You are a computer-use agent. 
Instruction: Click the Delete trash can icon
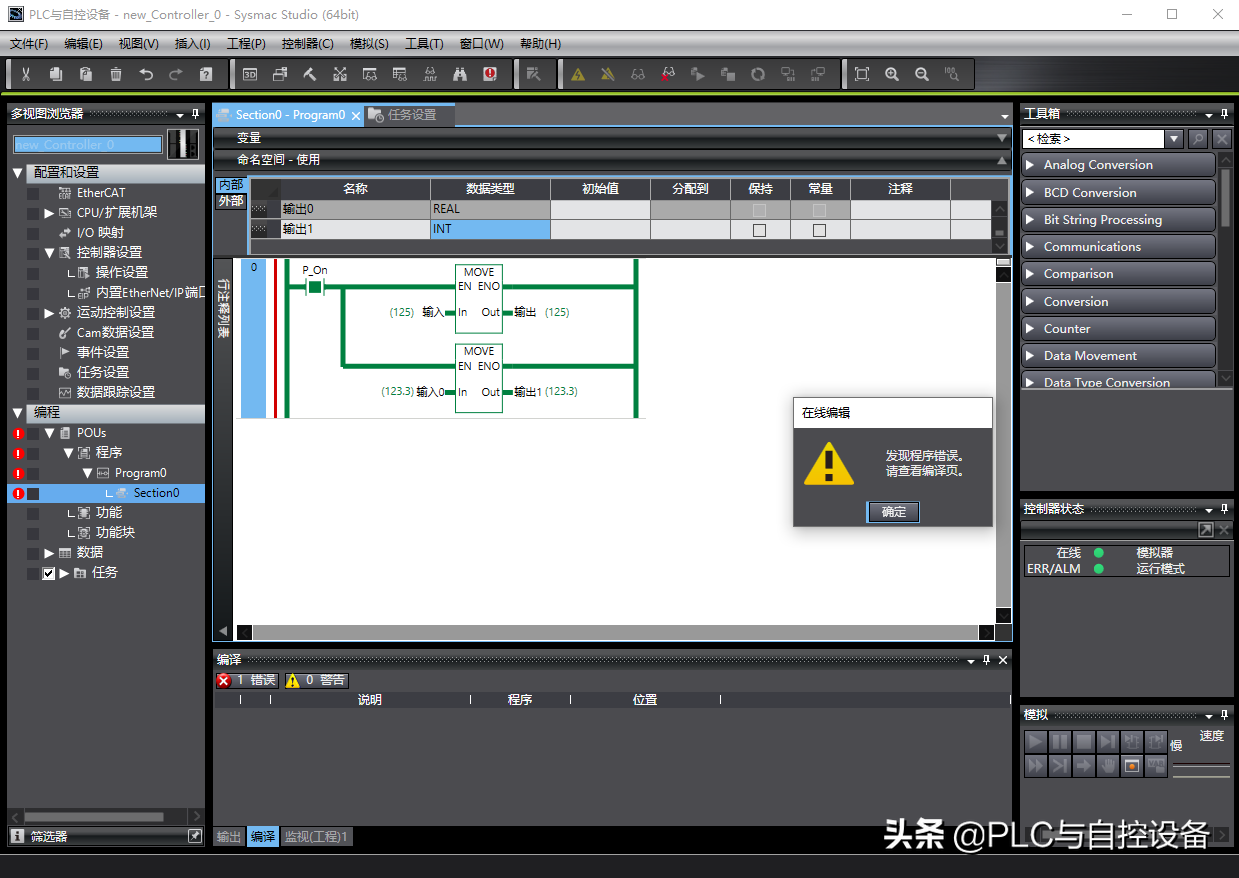click(116, 74)
